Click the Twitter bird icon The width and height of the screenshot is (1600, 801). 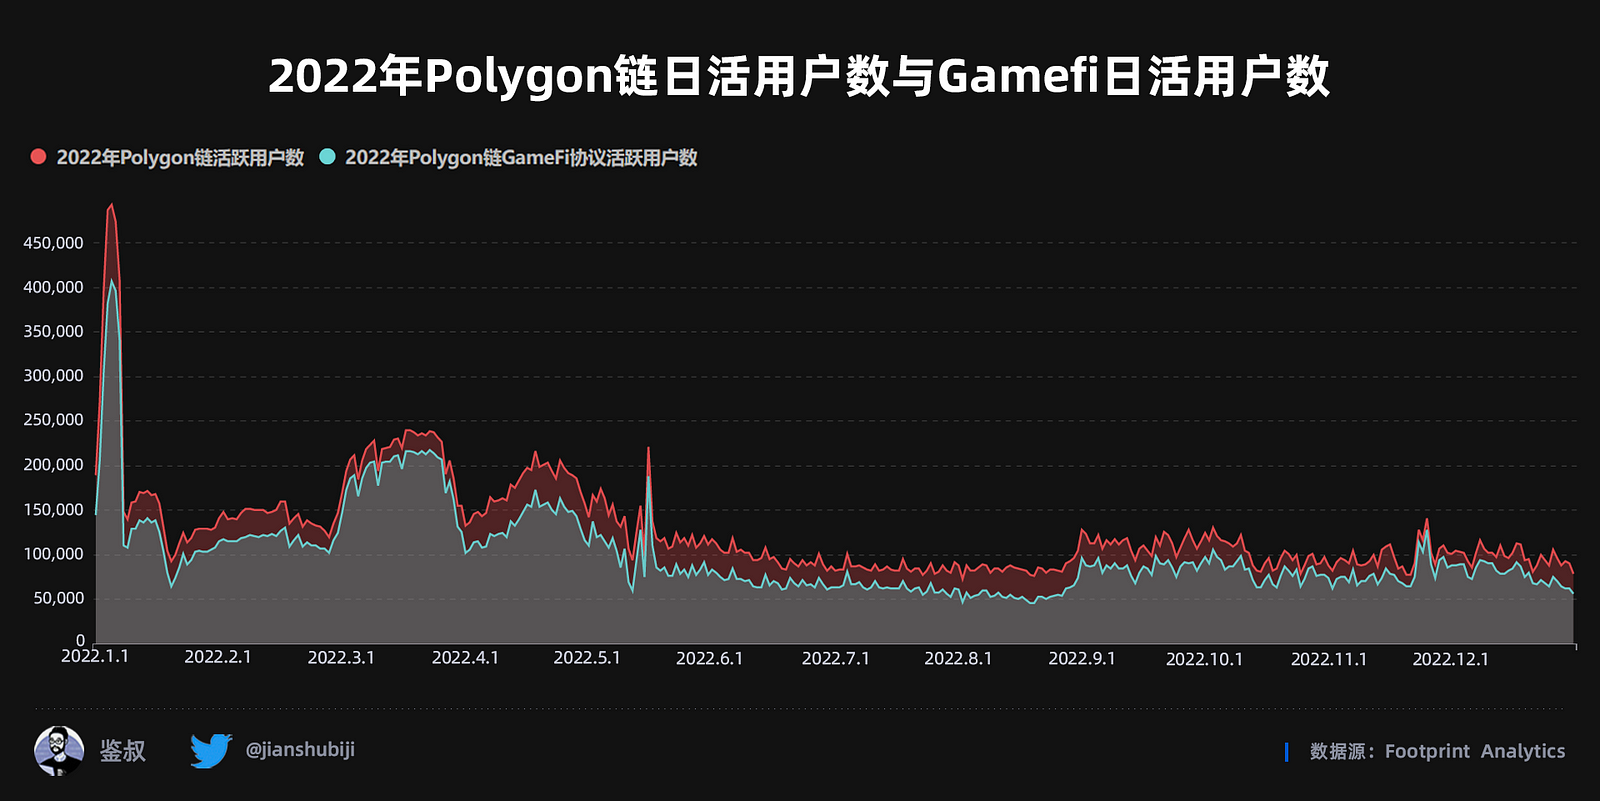tap(211, 751)
